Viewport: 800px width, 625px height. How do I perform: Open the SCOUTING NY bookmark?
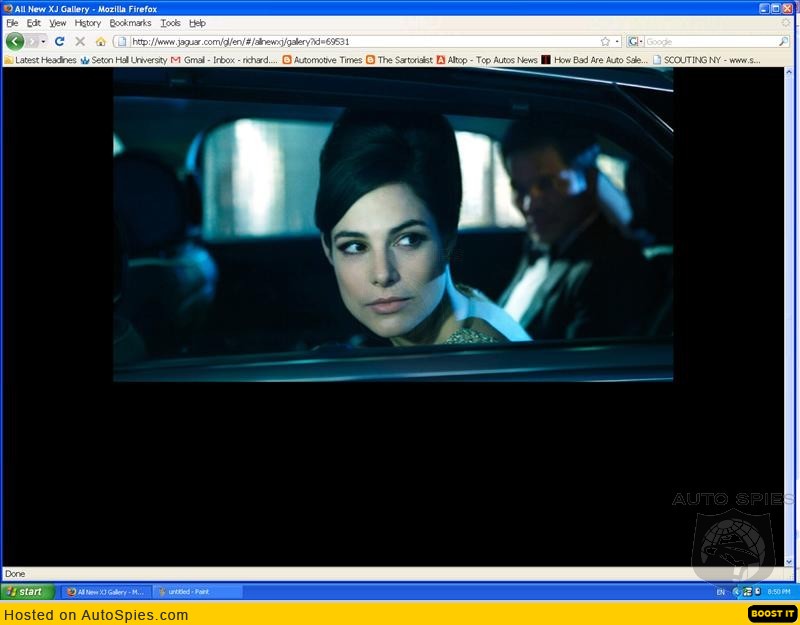(707, 60)
